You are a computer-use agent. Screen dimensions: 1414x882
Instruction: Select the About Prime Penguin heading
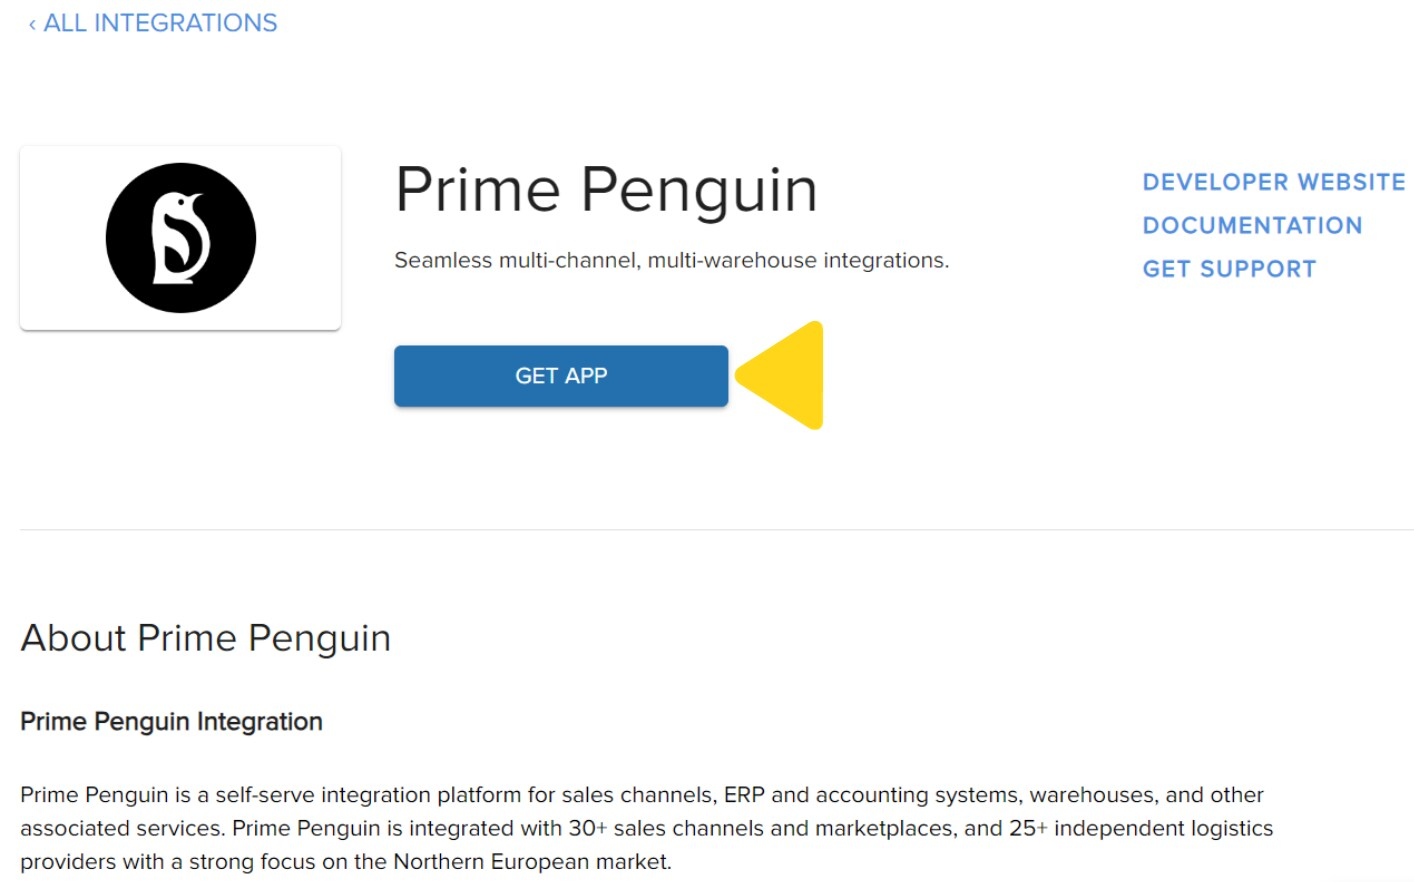coord(205,638)
